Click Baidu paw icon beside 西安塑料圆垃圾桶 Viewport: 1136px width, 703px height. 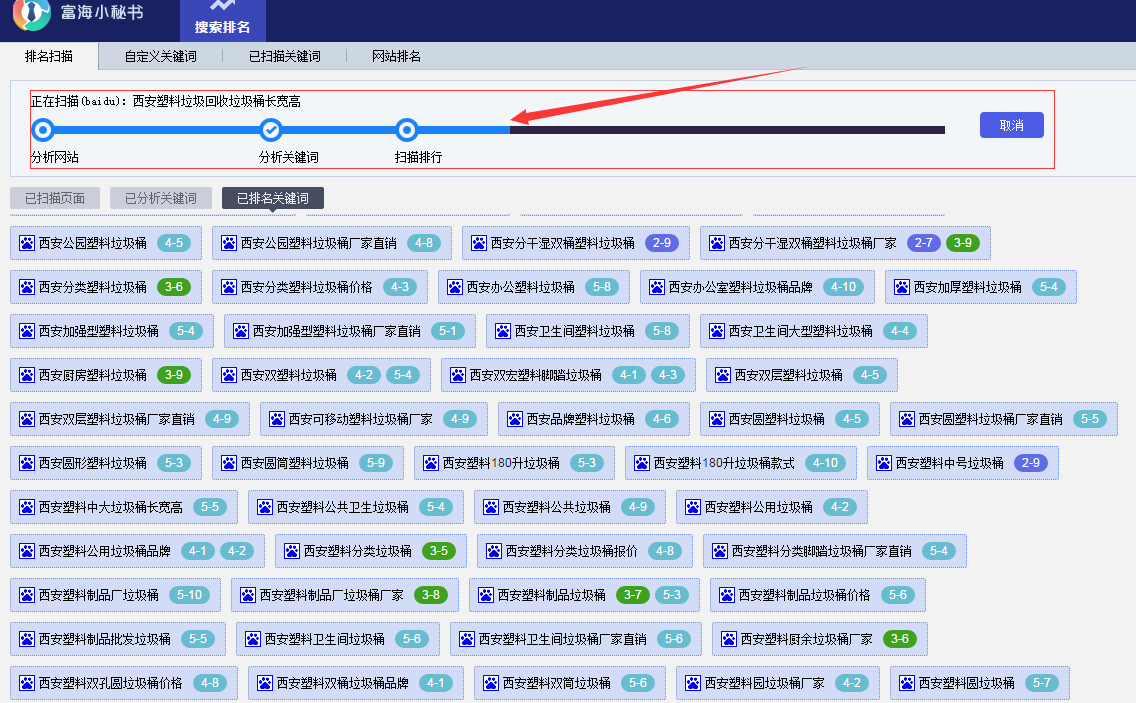[907, 683]
